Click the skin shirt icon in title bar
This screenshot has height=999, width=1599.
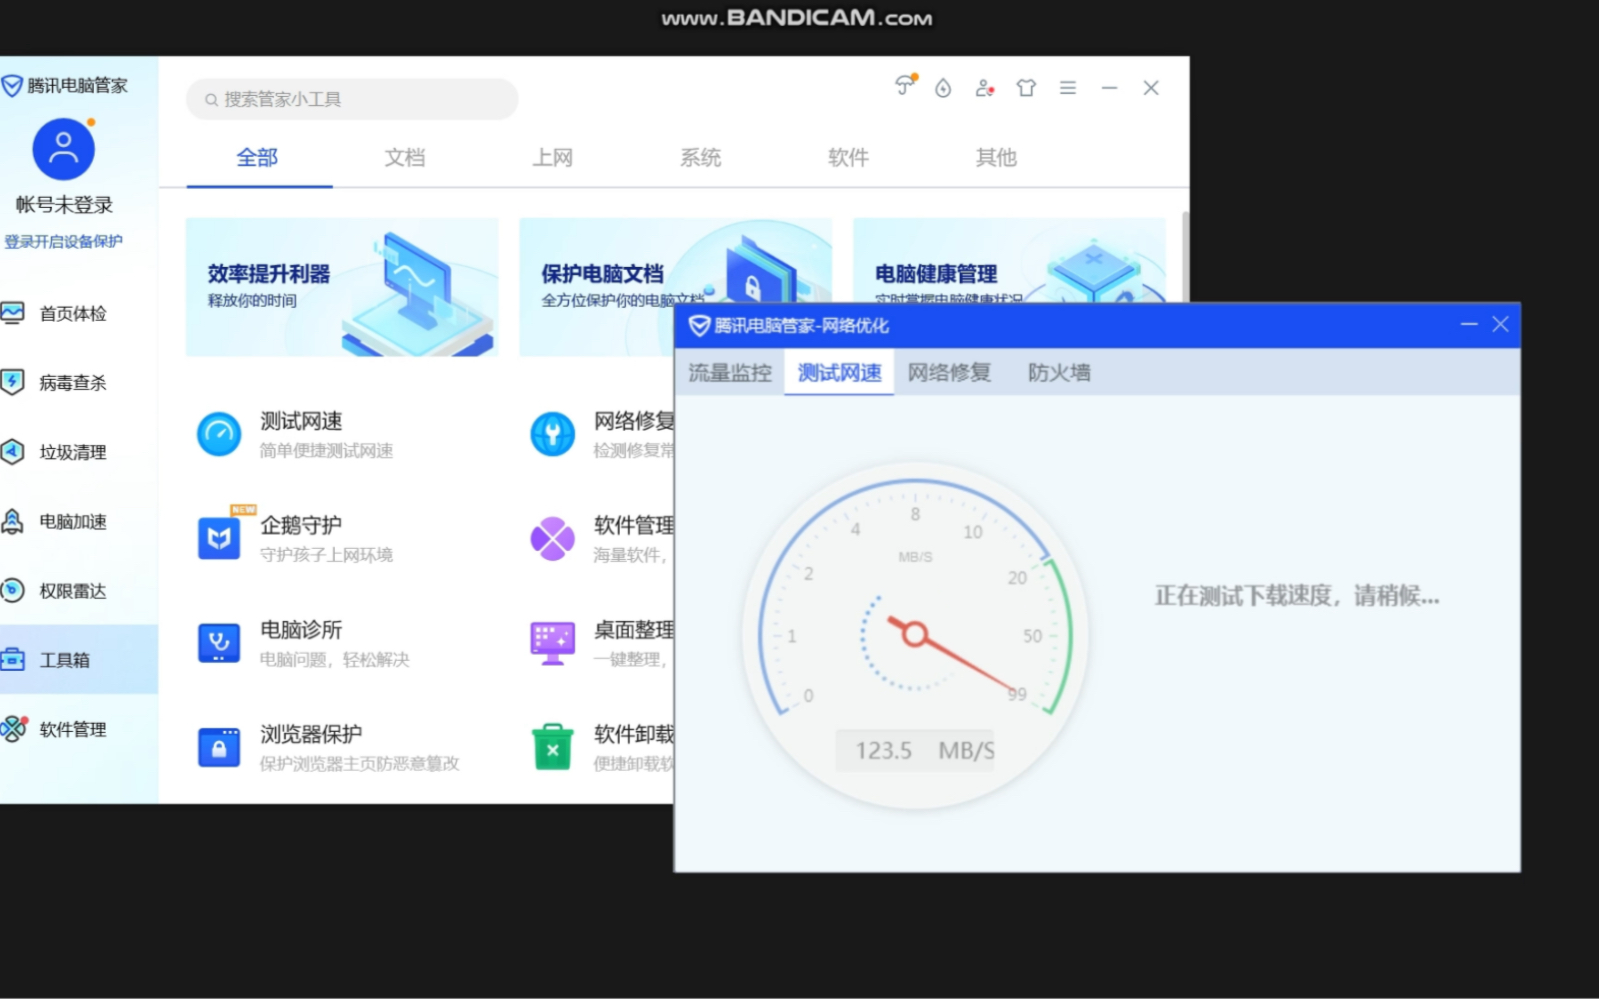point(1026,88)
